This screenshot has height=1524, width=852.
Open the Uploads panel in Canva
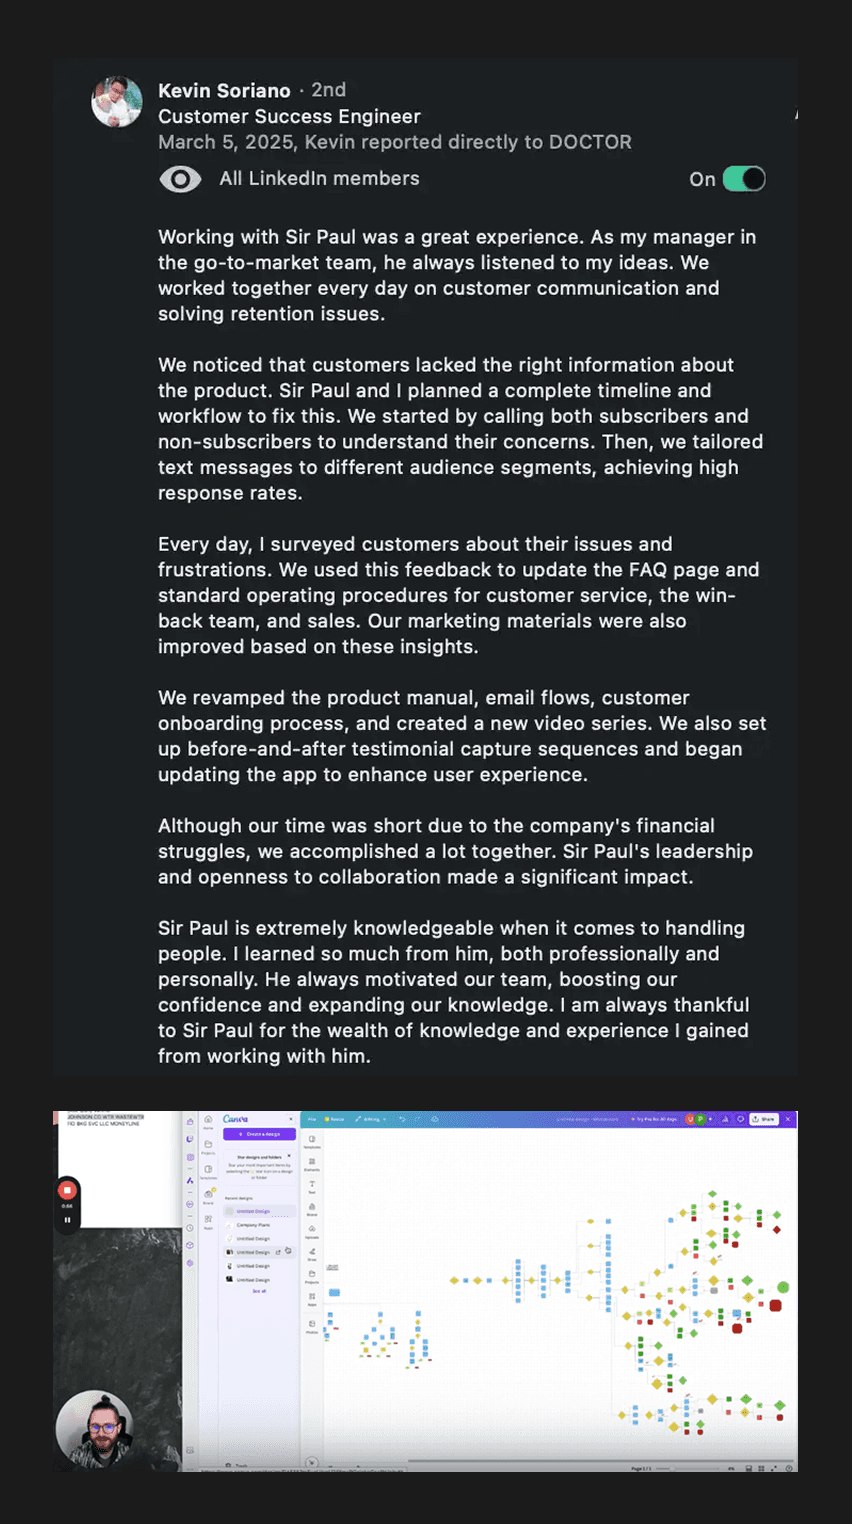[x=312, y=1230]
